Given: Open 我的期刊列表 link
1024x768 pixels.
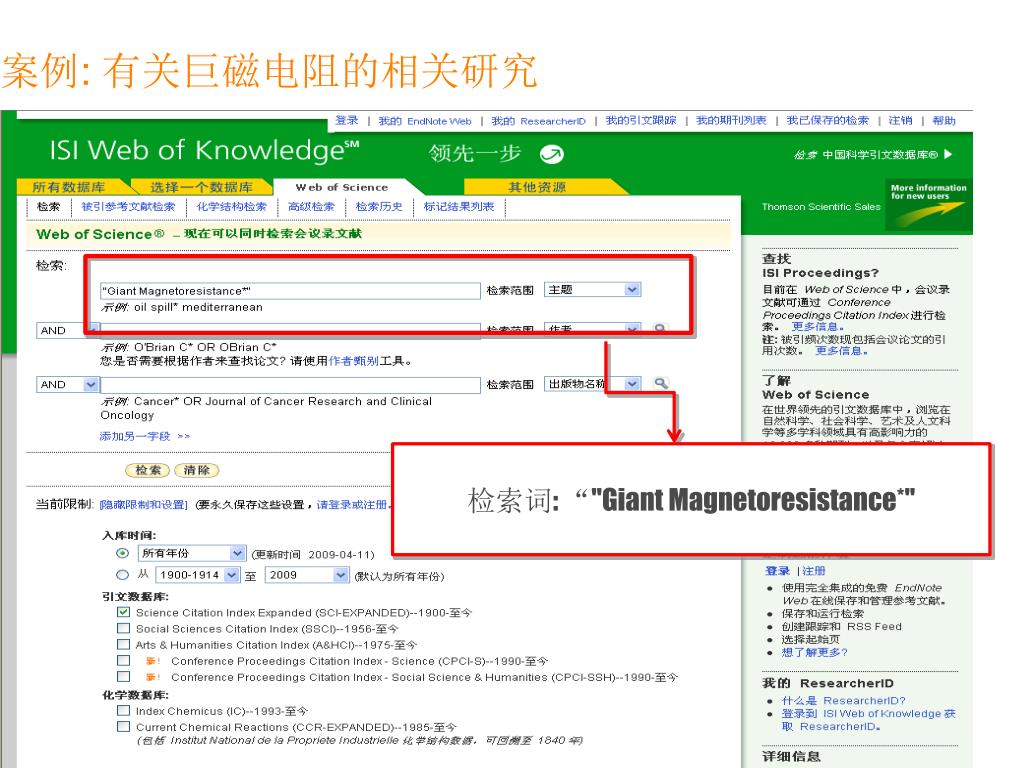Looking at the screenshot, I should pos(731,120).
